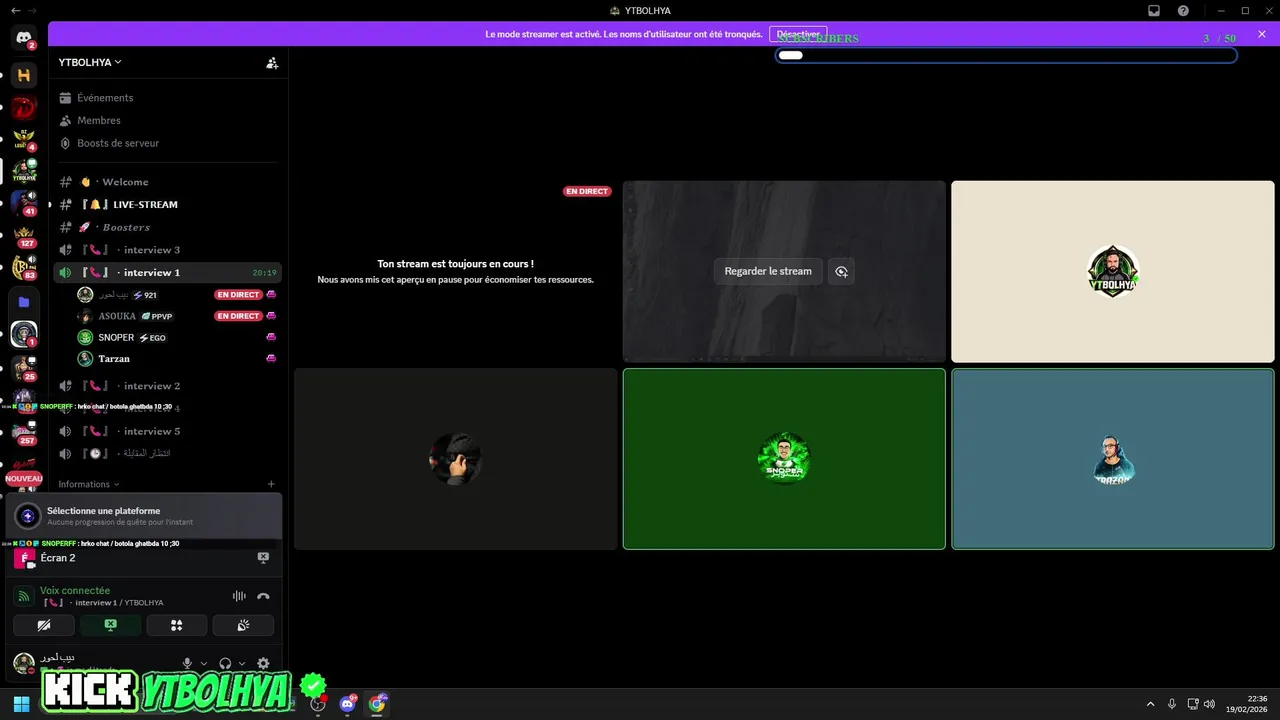Click EN DIRECT badge next to ASOUKA

(x=238, y=316)
